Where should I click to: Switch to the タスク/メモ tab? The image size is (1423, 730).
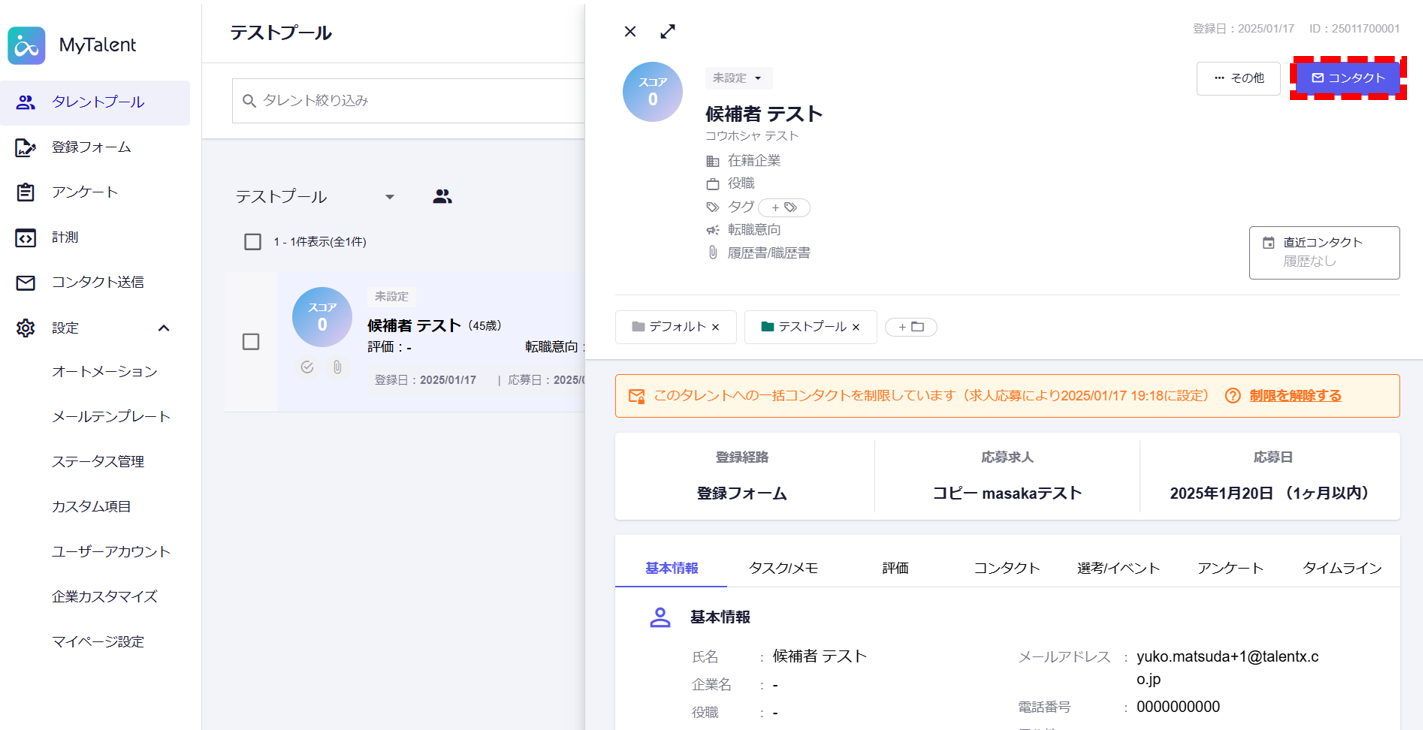783,568
